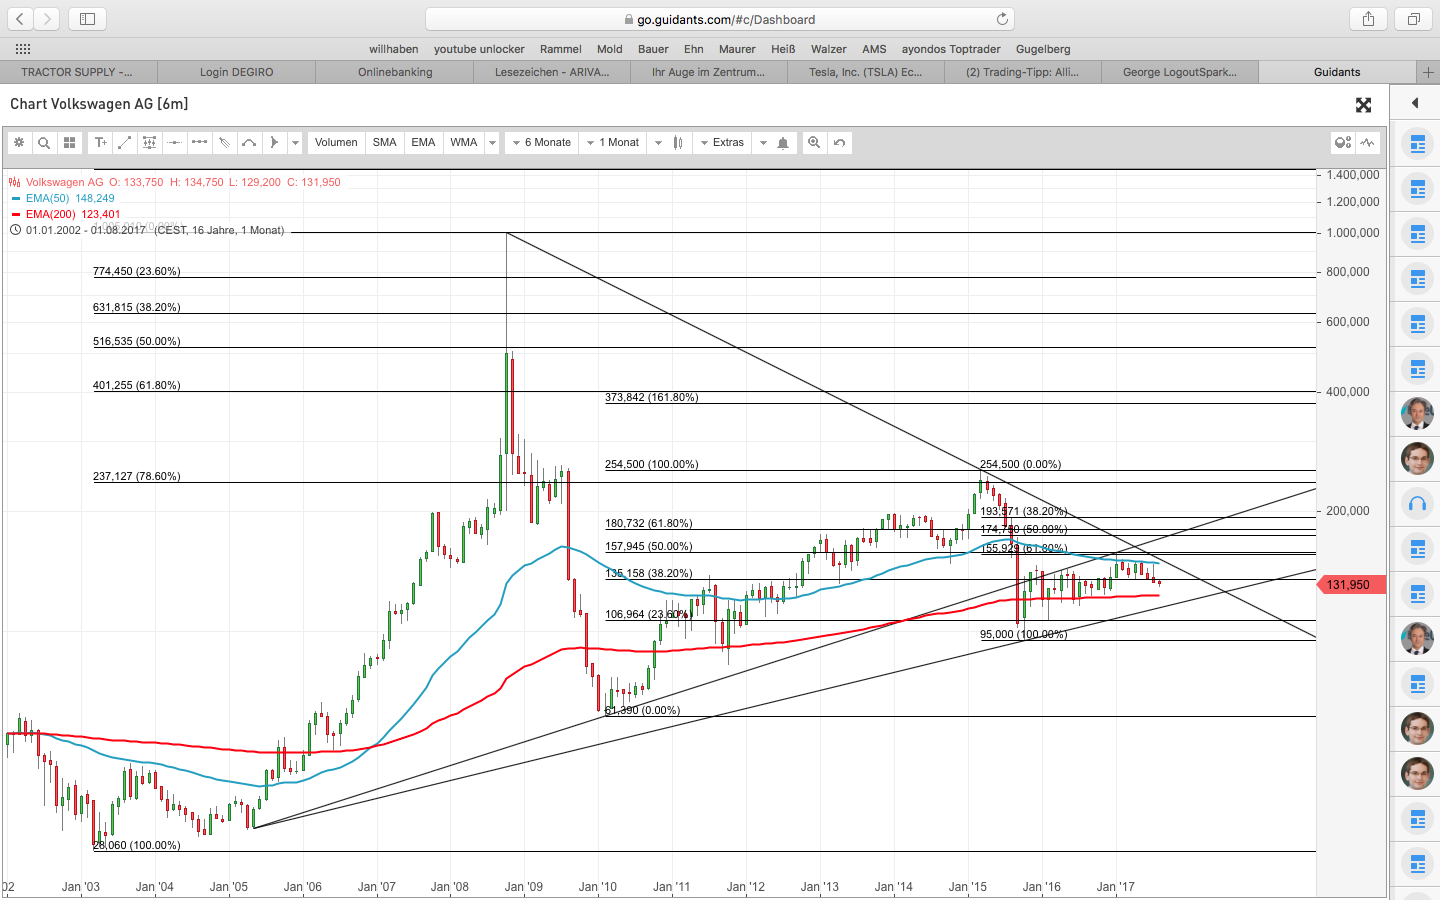Toggle Safari sidebar panel
Screen dimensions: 1440x900
(x=87, y=19)
